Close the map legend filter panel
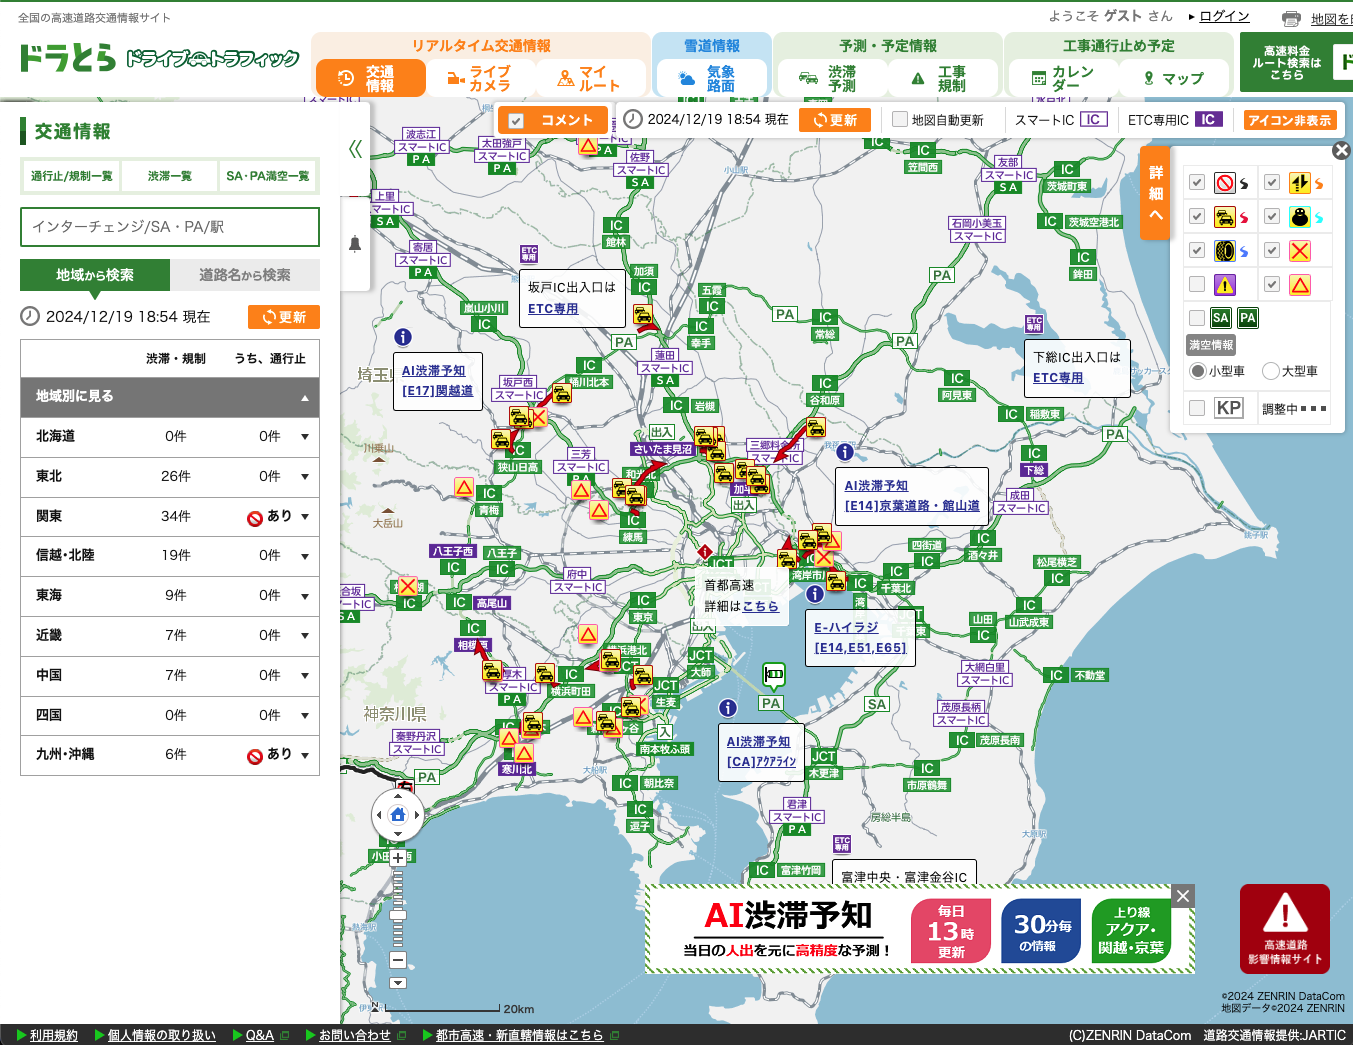 pyautogui.click(x=1341, y=150)
